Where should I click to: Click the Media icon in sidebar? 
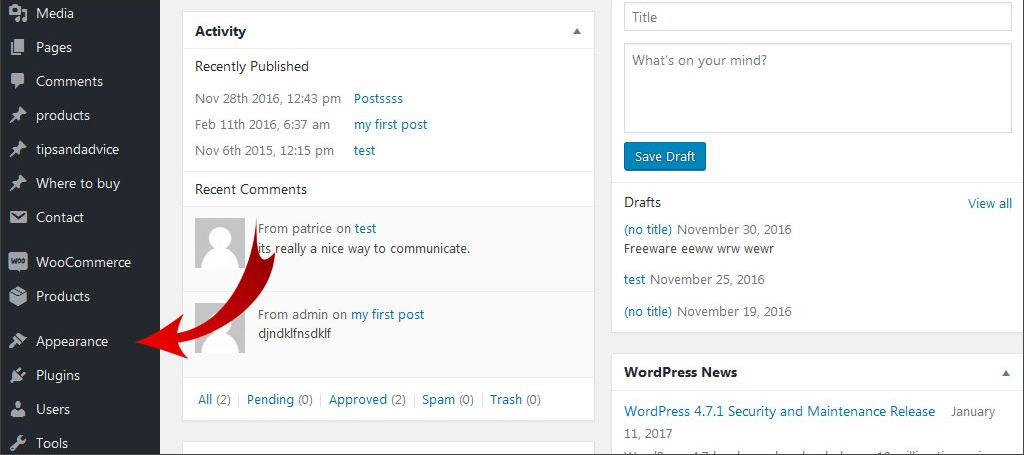click(17, 13)
